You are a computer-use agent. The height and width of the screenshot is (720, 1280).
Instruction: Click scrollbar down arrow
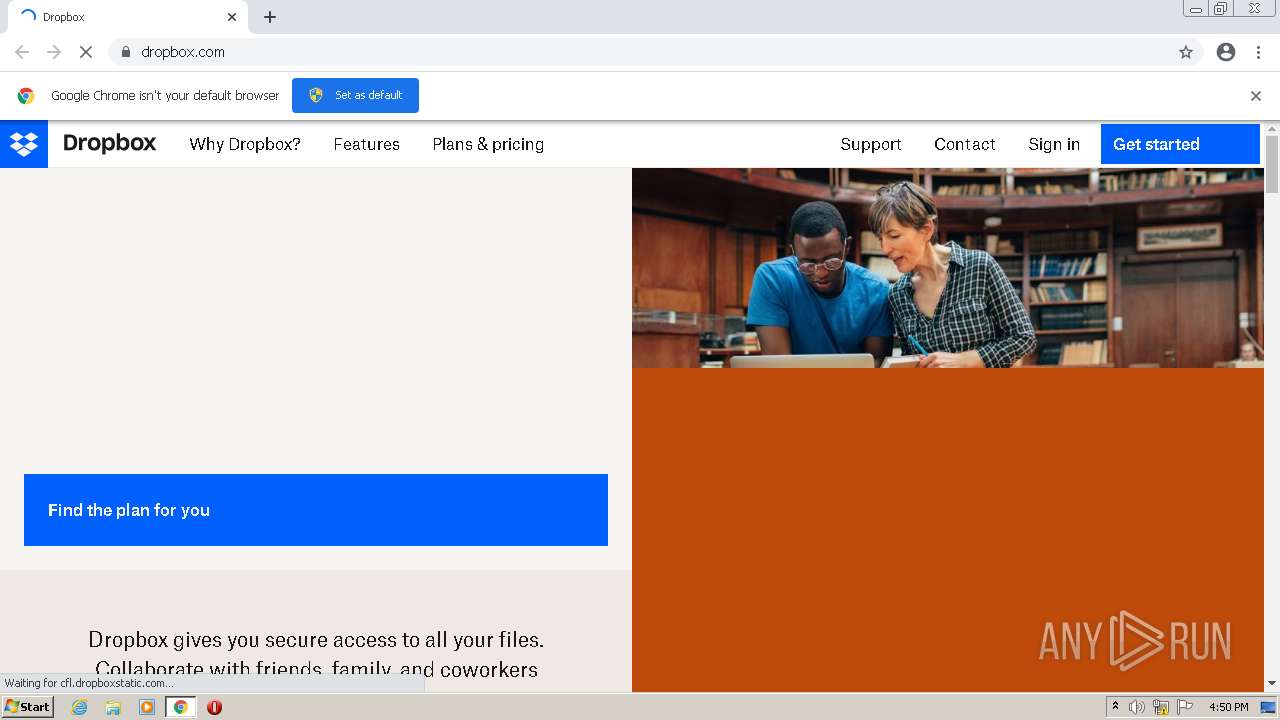1272,683
